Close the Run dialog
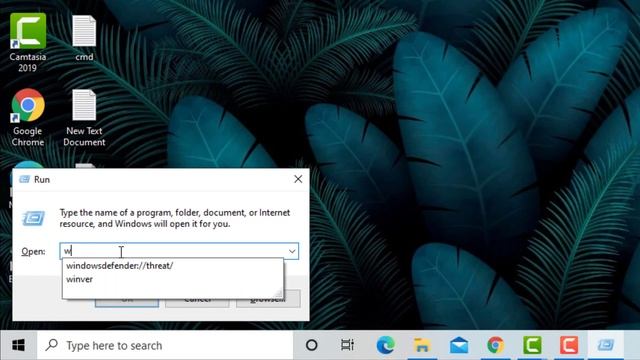The height and width of the screenshot is (360, 640). point(298,179)
